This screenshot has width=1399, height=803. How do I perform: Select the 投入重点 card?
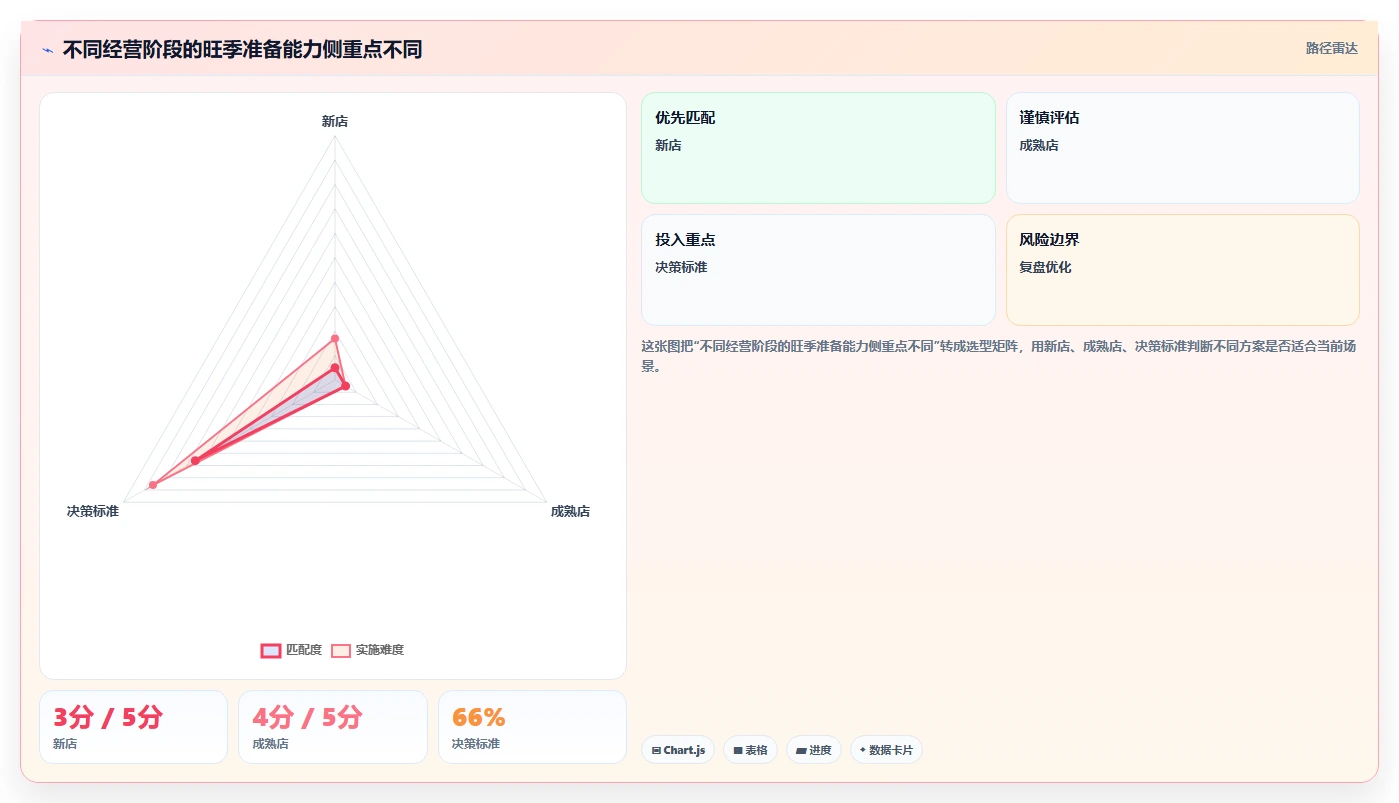point(818,270)
